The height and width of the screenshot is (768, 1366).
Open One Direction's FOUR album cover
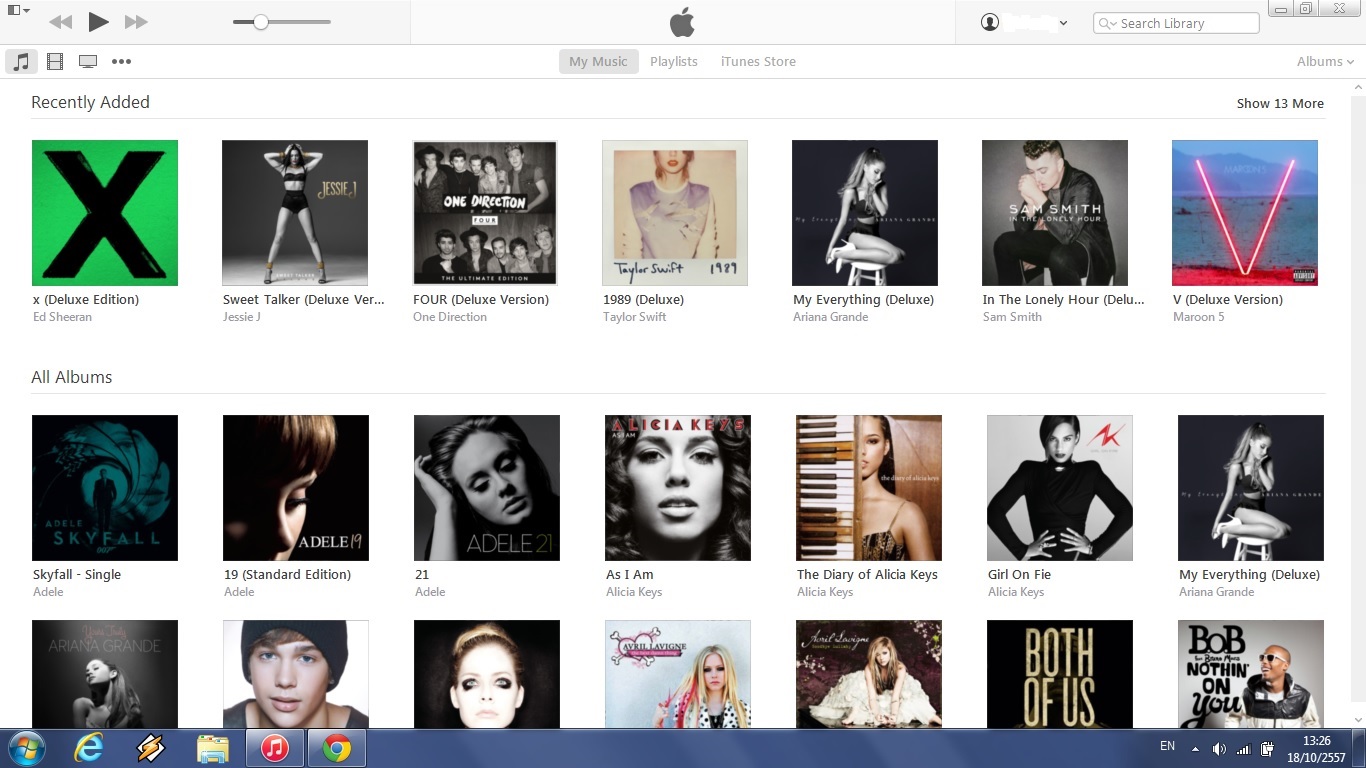[485, 213]
